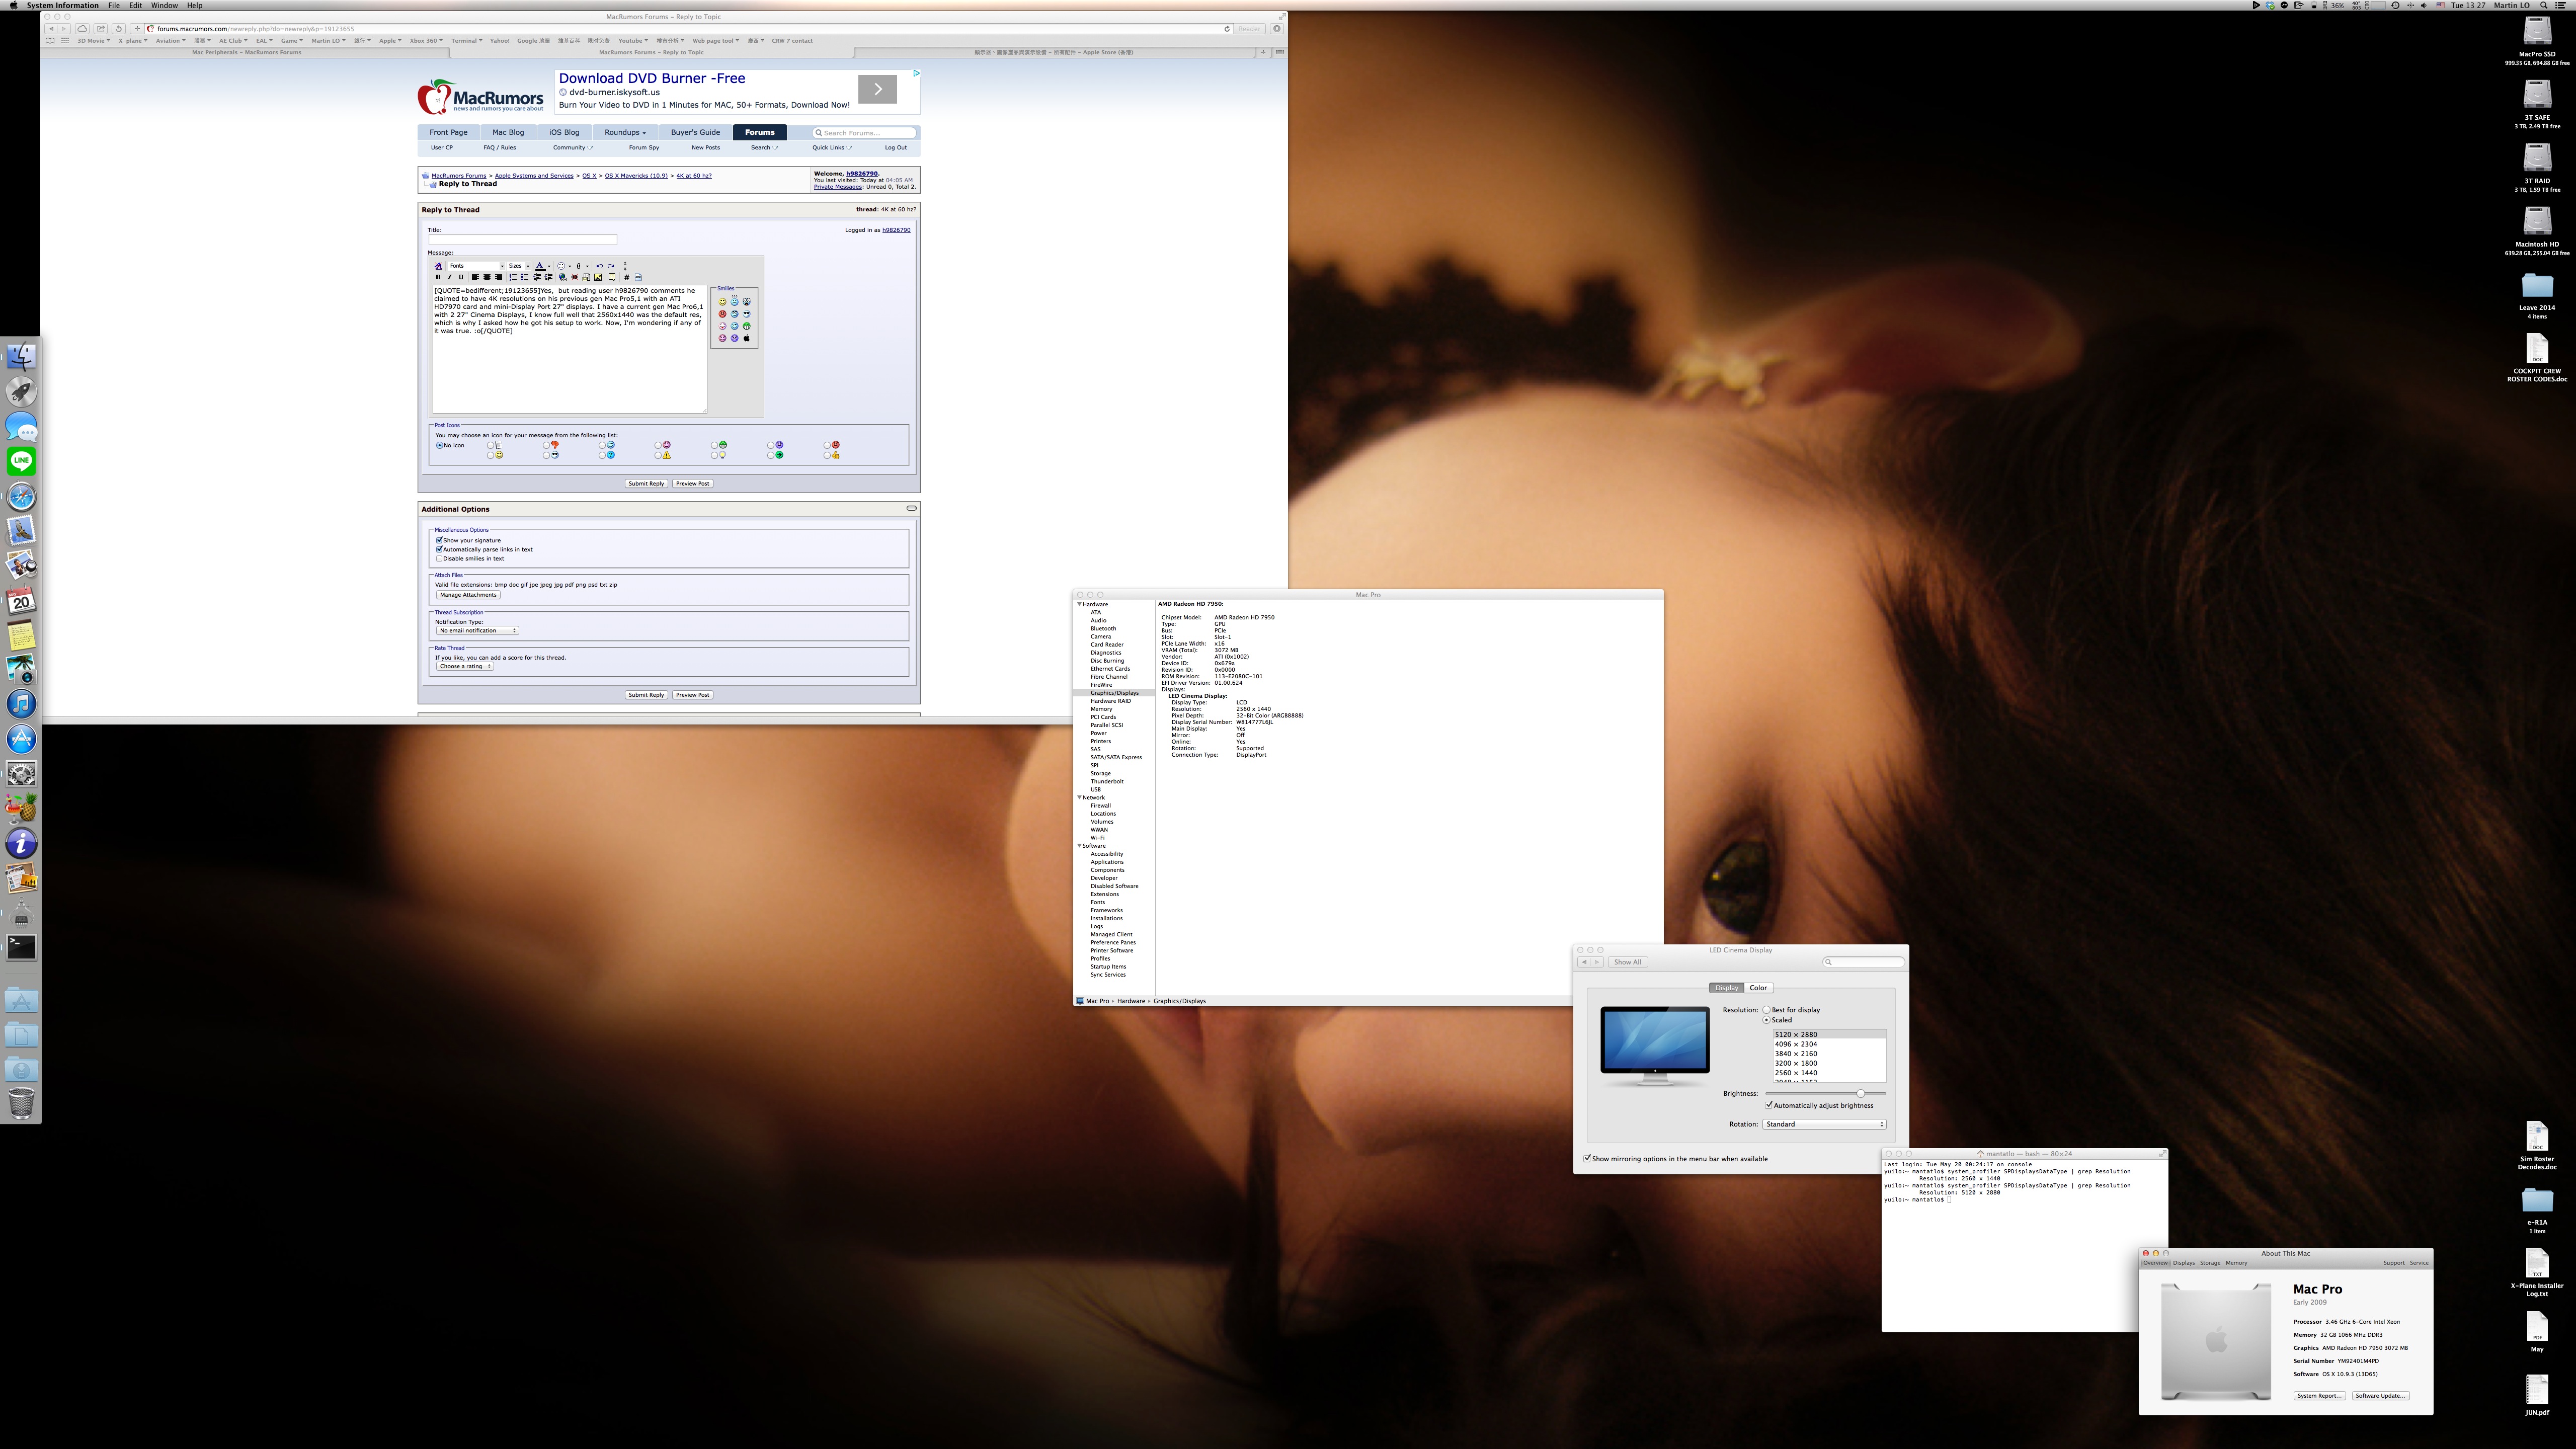
Task: Click the PHP tags icon
Action: pos(638,277)
